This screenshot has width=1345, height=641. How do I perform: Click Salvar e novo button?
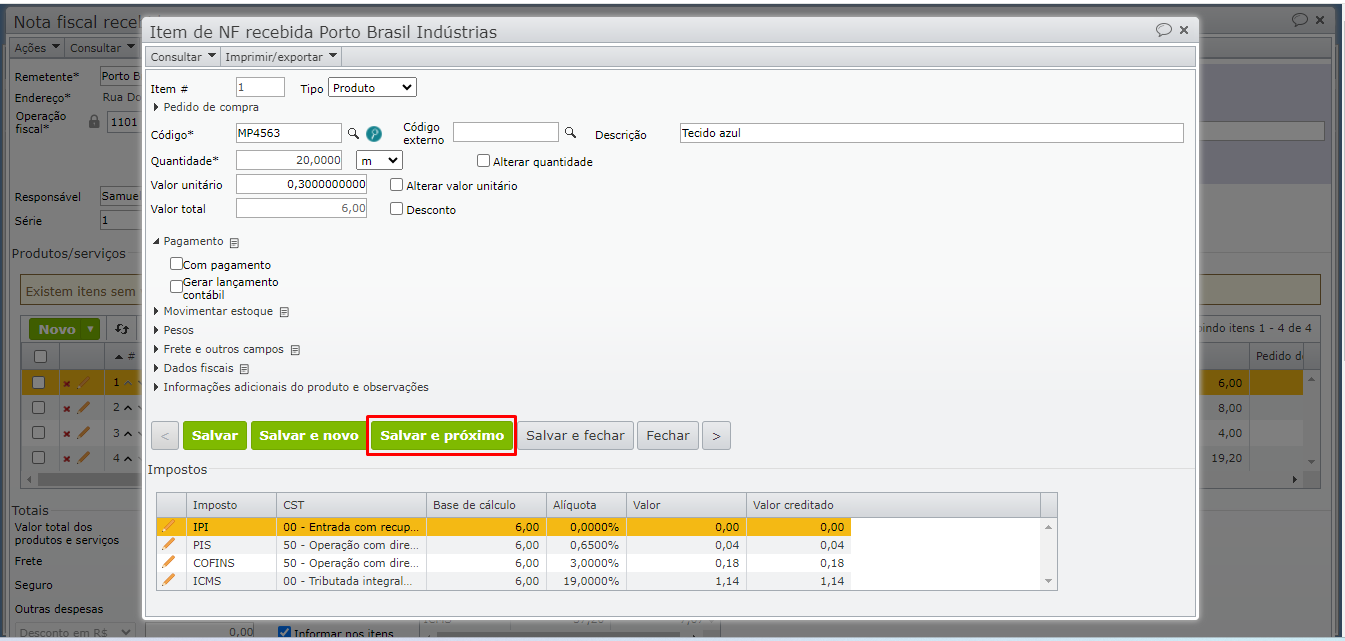[309, 435]
